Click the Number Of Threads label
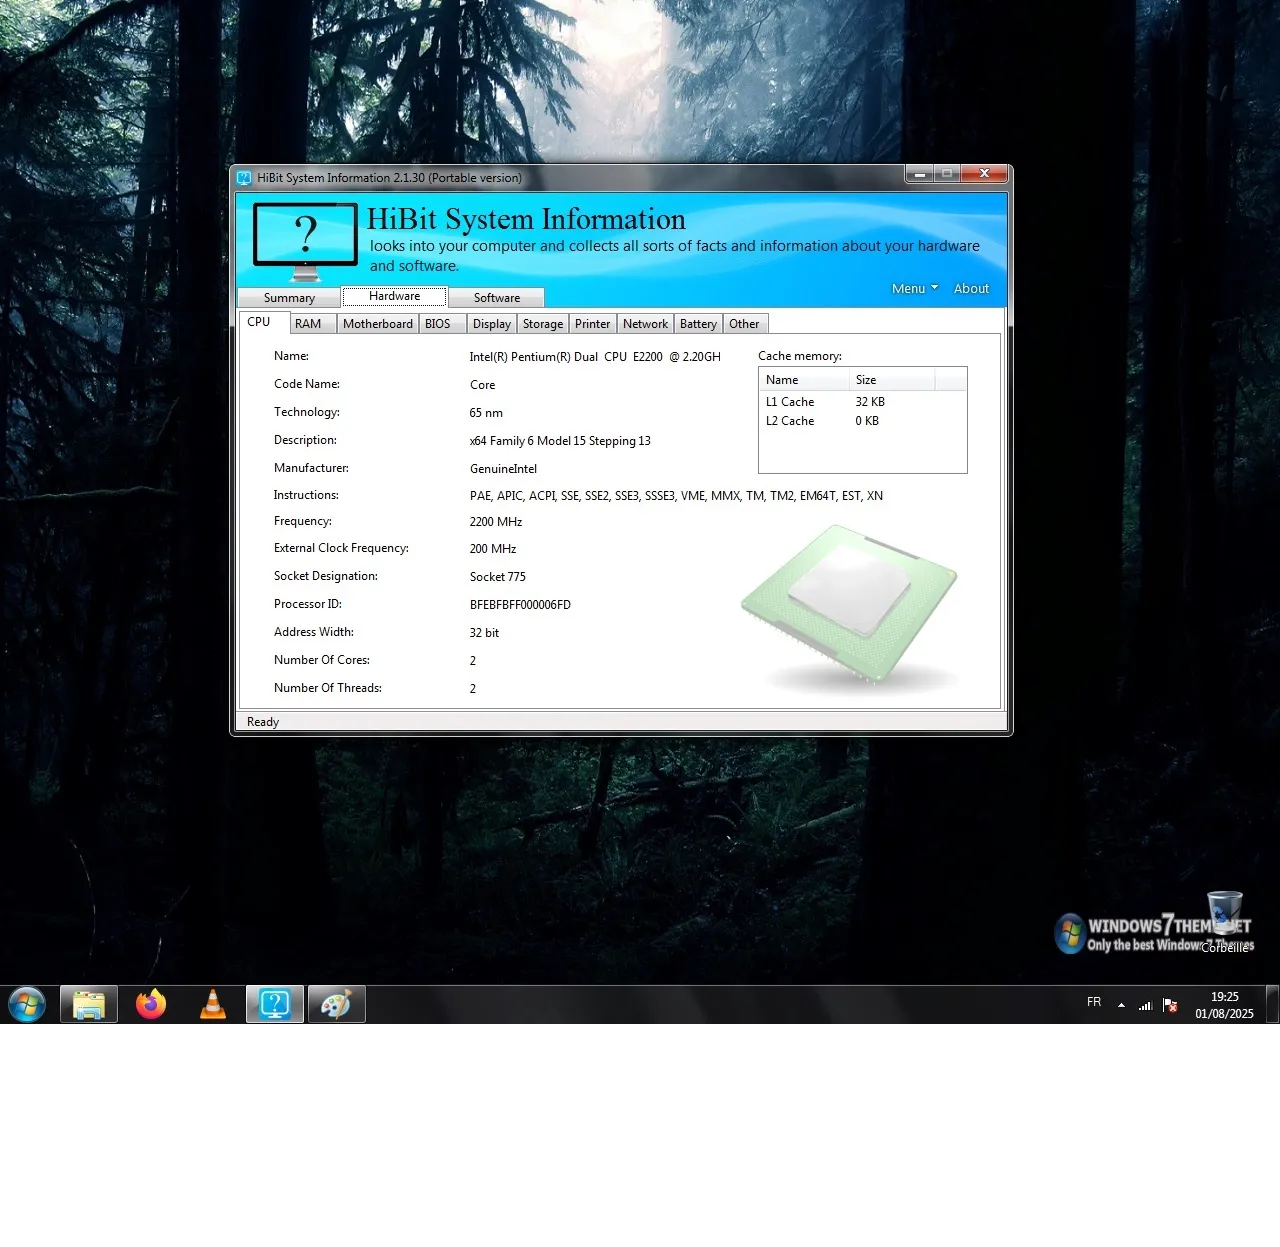 pyautogui.click(x=328, y=688)
